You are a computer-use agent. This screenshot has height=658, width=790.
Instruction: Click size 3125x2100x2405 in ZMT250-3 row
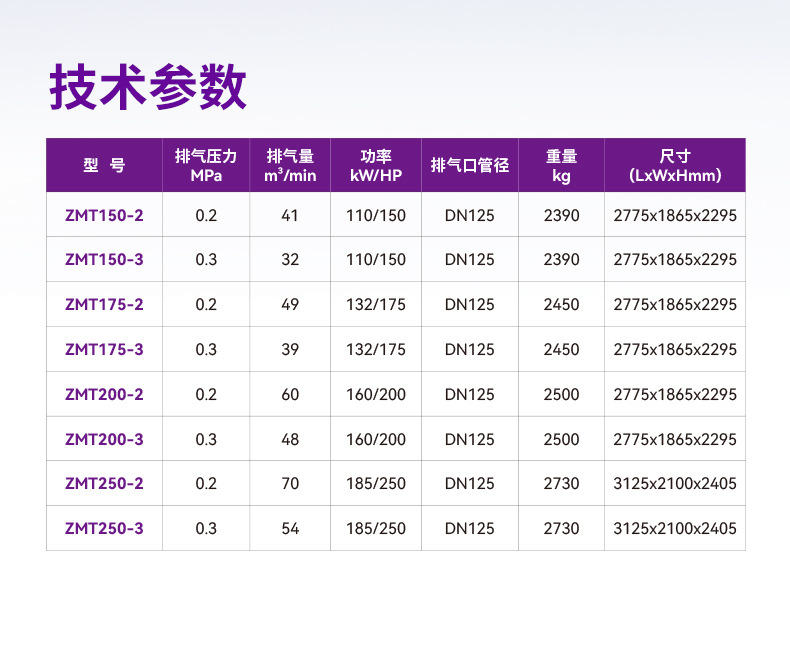[x=675, y=528]
